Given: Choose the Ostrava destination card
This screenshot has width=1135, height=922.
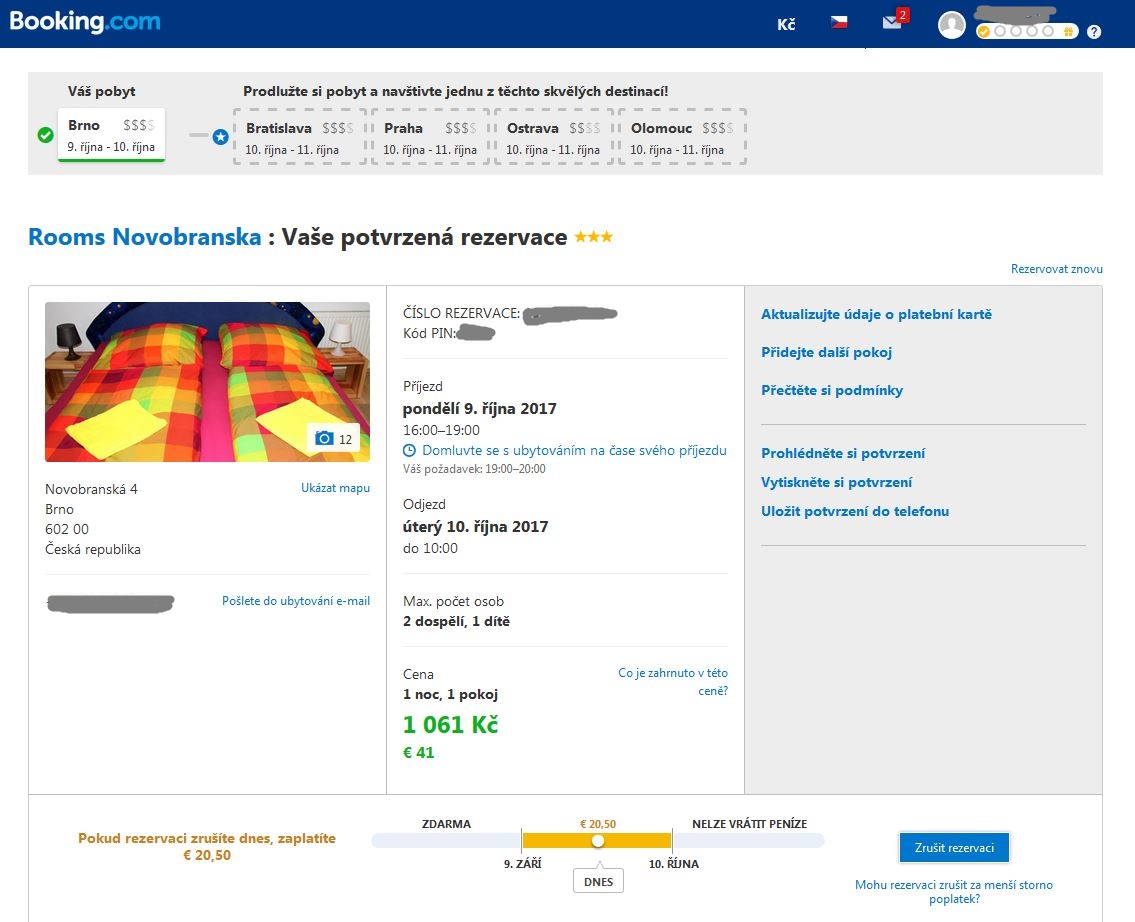Looking at the screenshot, I should coord(553,137).
